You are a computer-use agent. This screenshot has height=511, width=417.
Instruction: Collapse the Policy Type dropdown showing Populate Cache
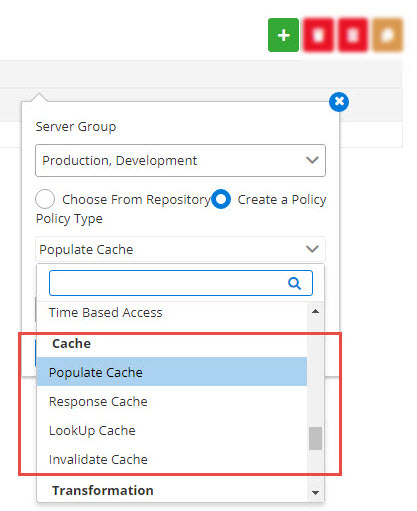pyautogui.click(x=180, y=249)
